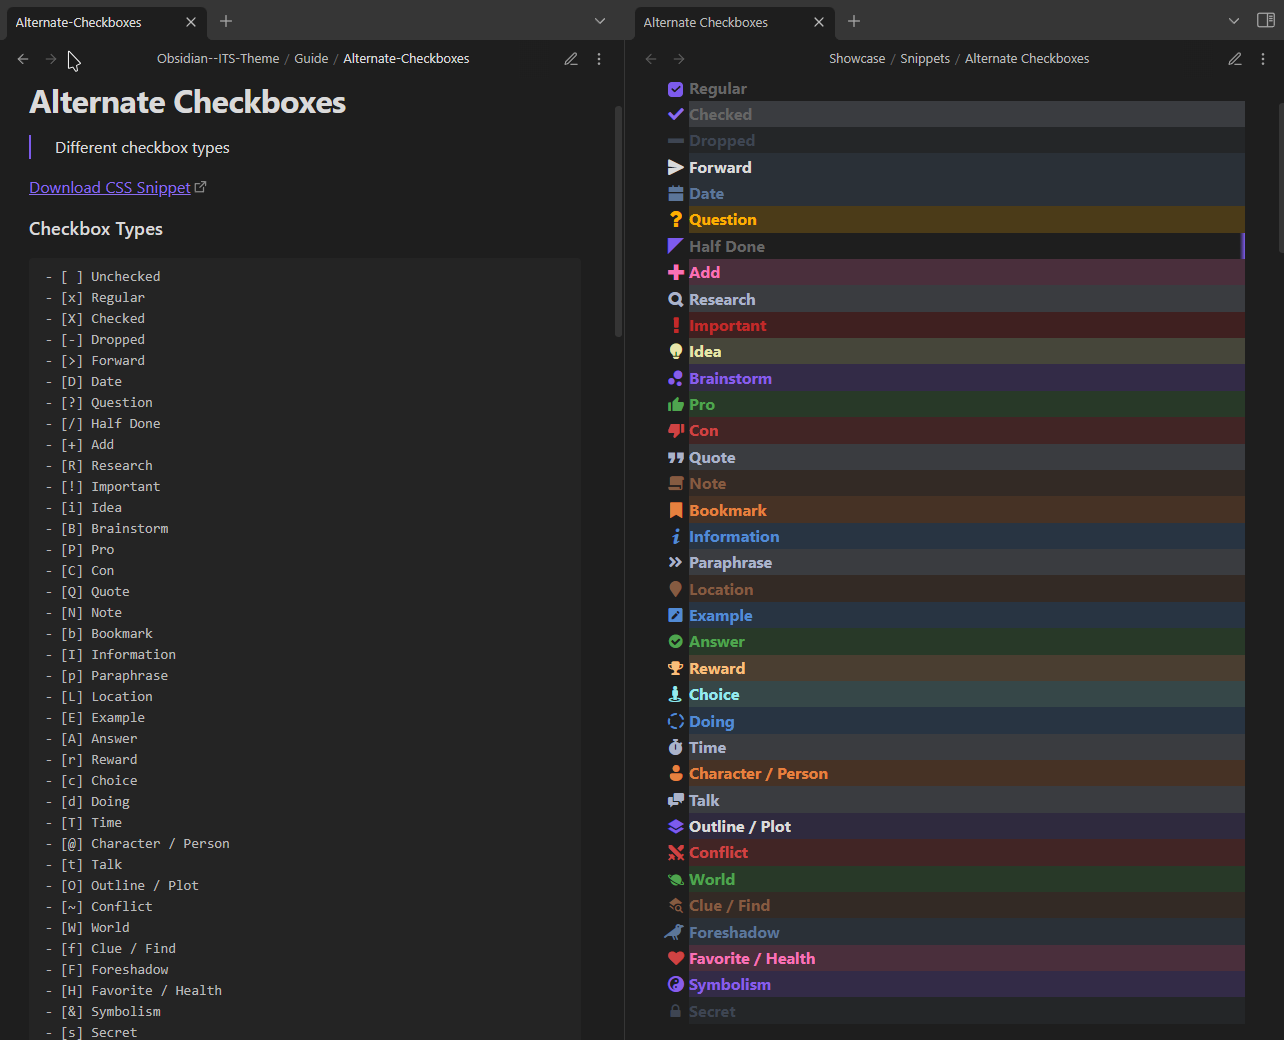Switch to the Alternate Checkboxes tab in right pane

pos(734,22)
